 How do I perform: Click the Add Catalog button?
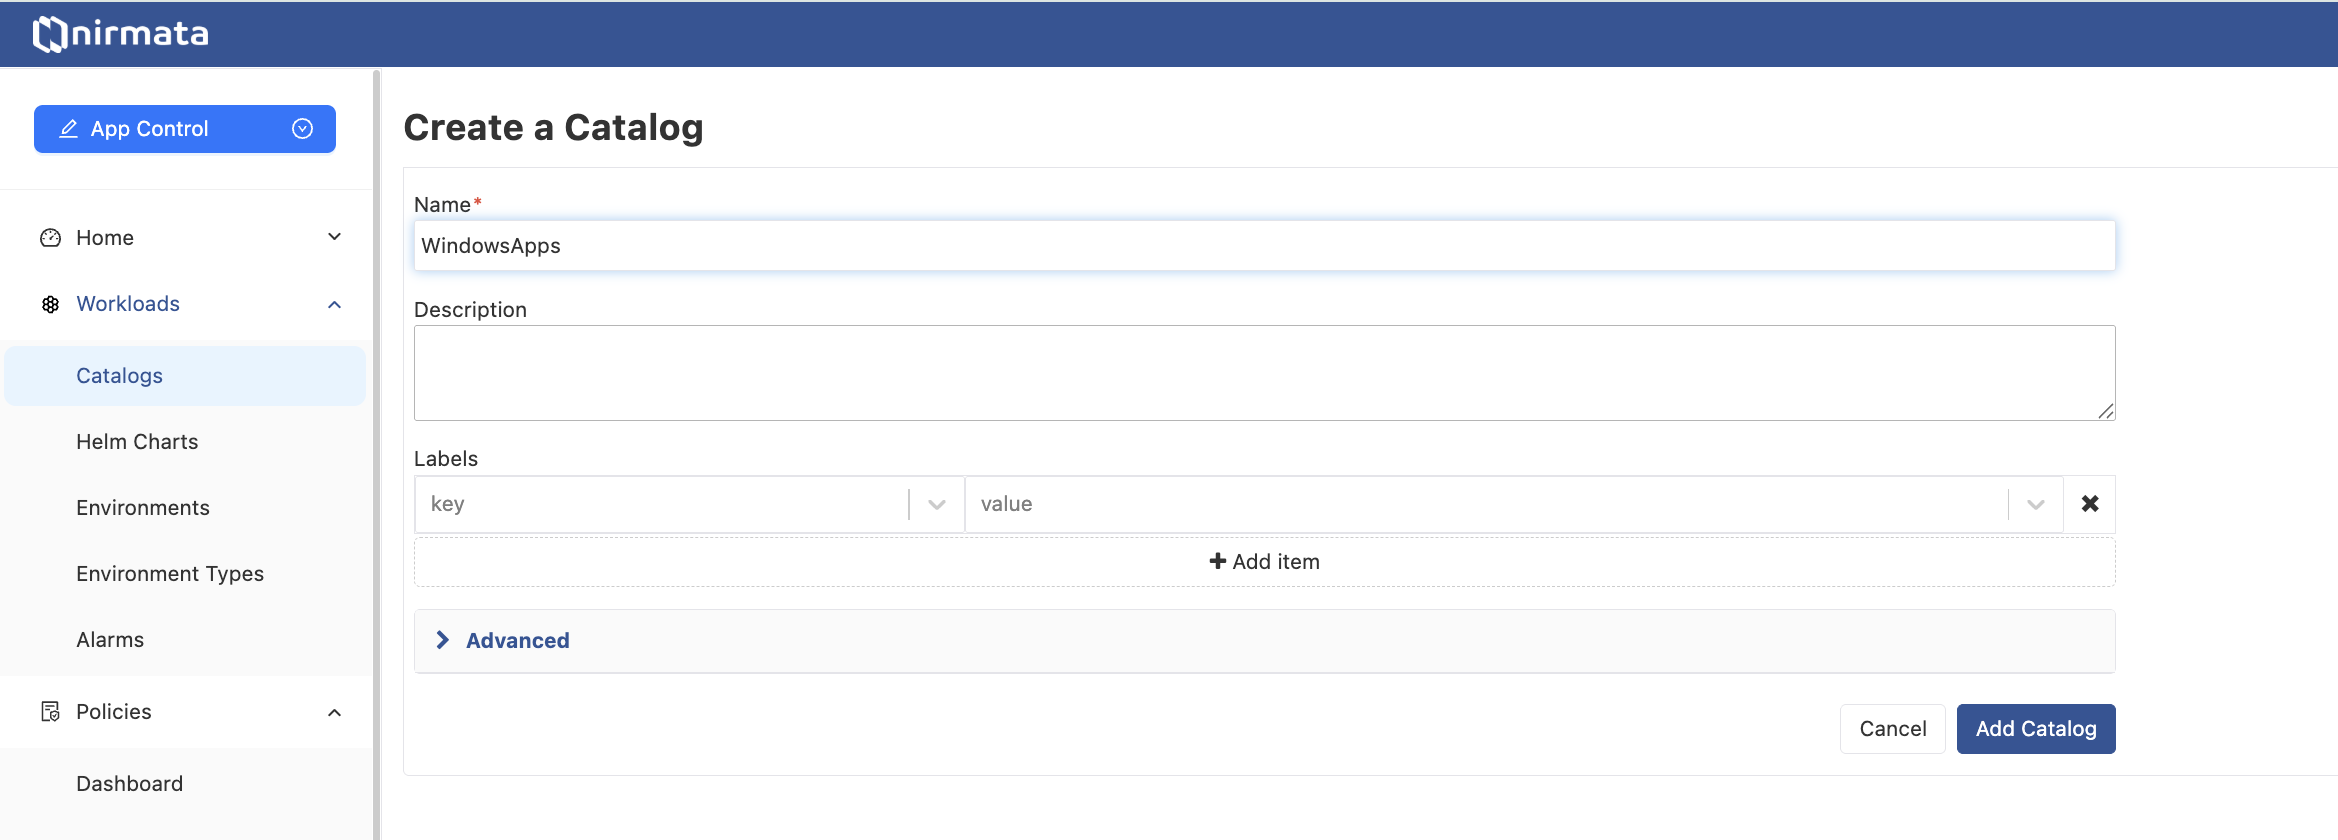point(2036,729)
